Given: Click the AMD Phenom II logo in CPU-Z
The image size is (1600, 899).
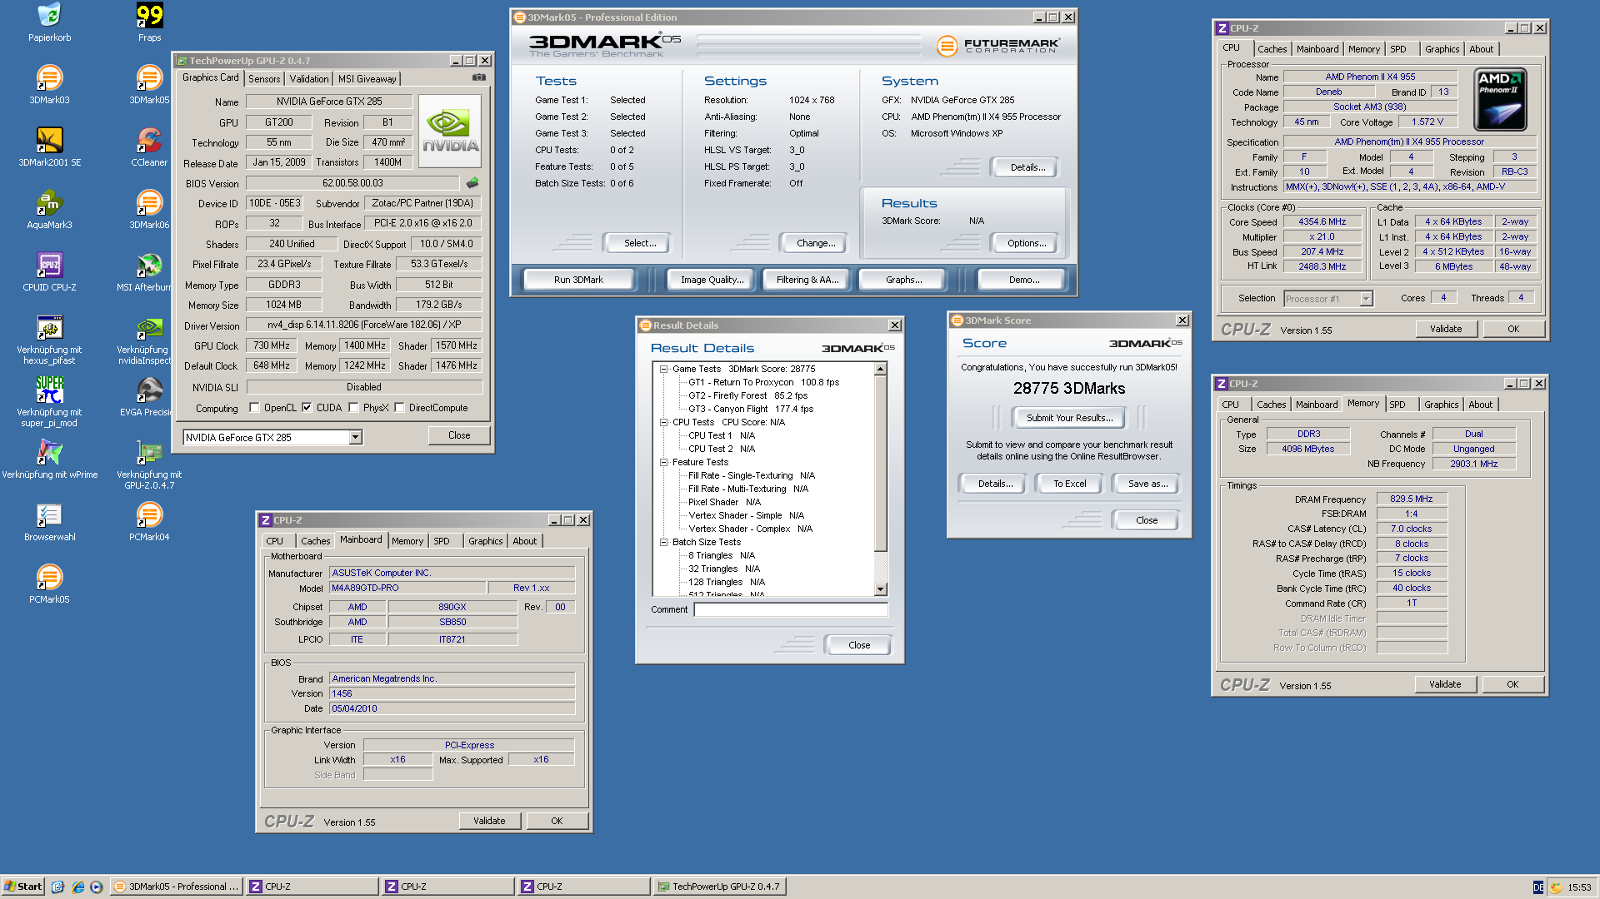Looking at the screenshot, I should click(x=1500, y=100).
